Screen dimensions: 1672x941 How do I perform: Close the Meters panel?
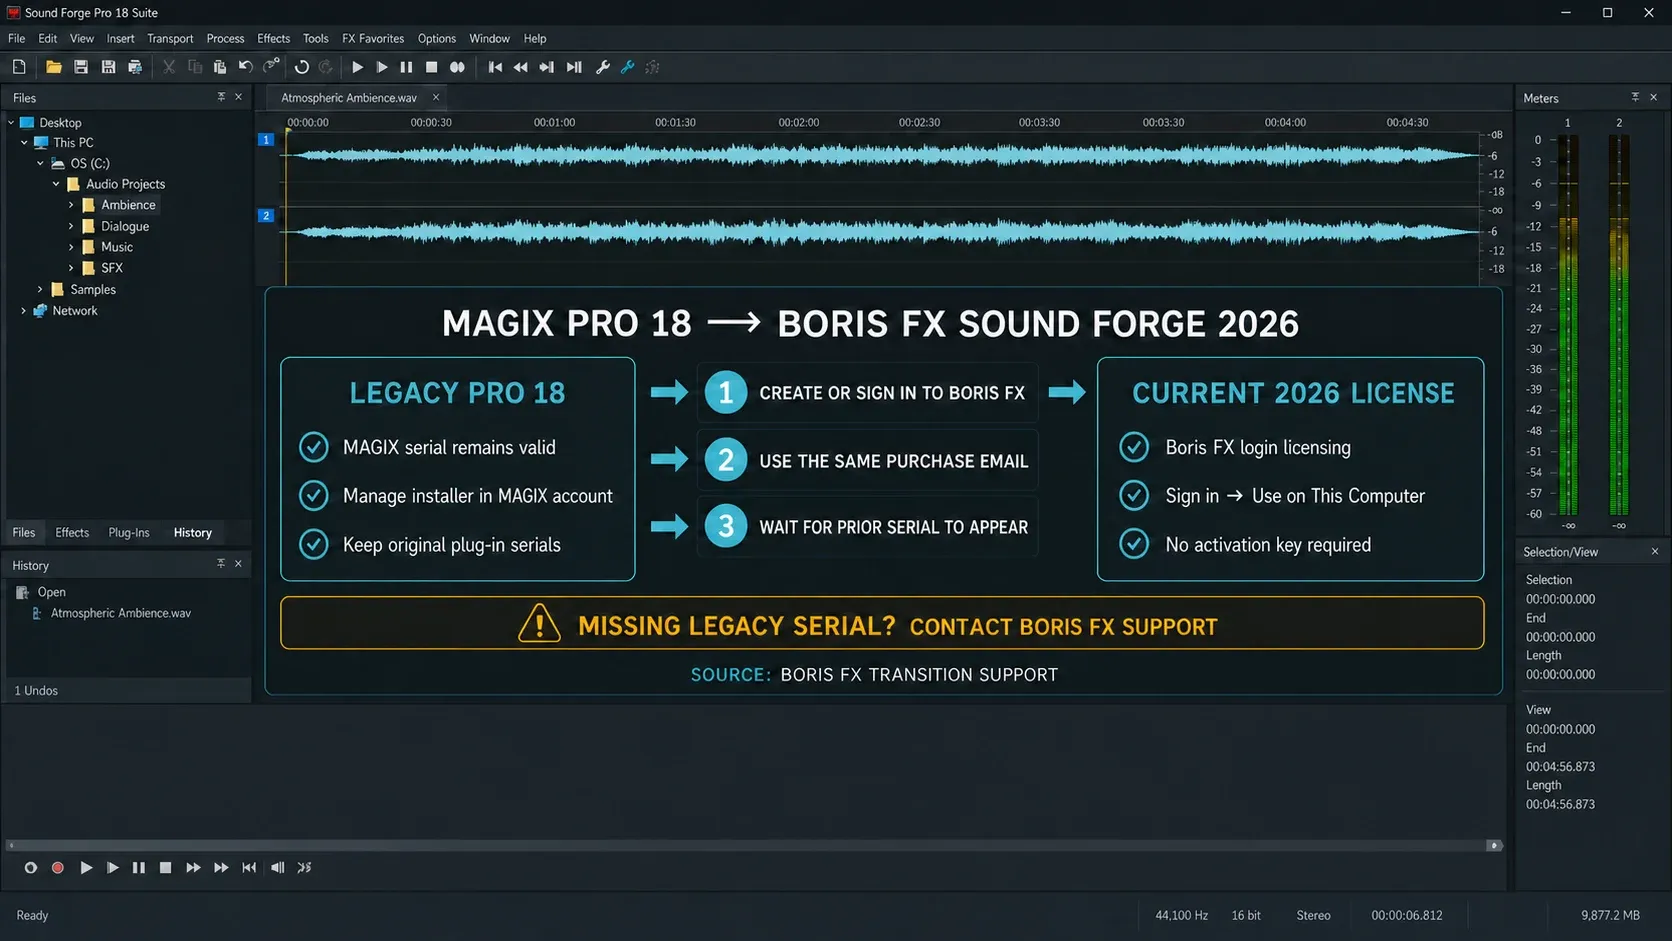click(x=1653, y=97)
